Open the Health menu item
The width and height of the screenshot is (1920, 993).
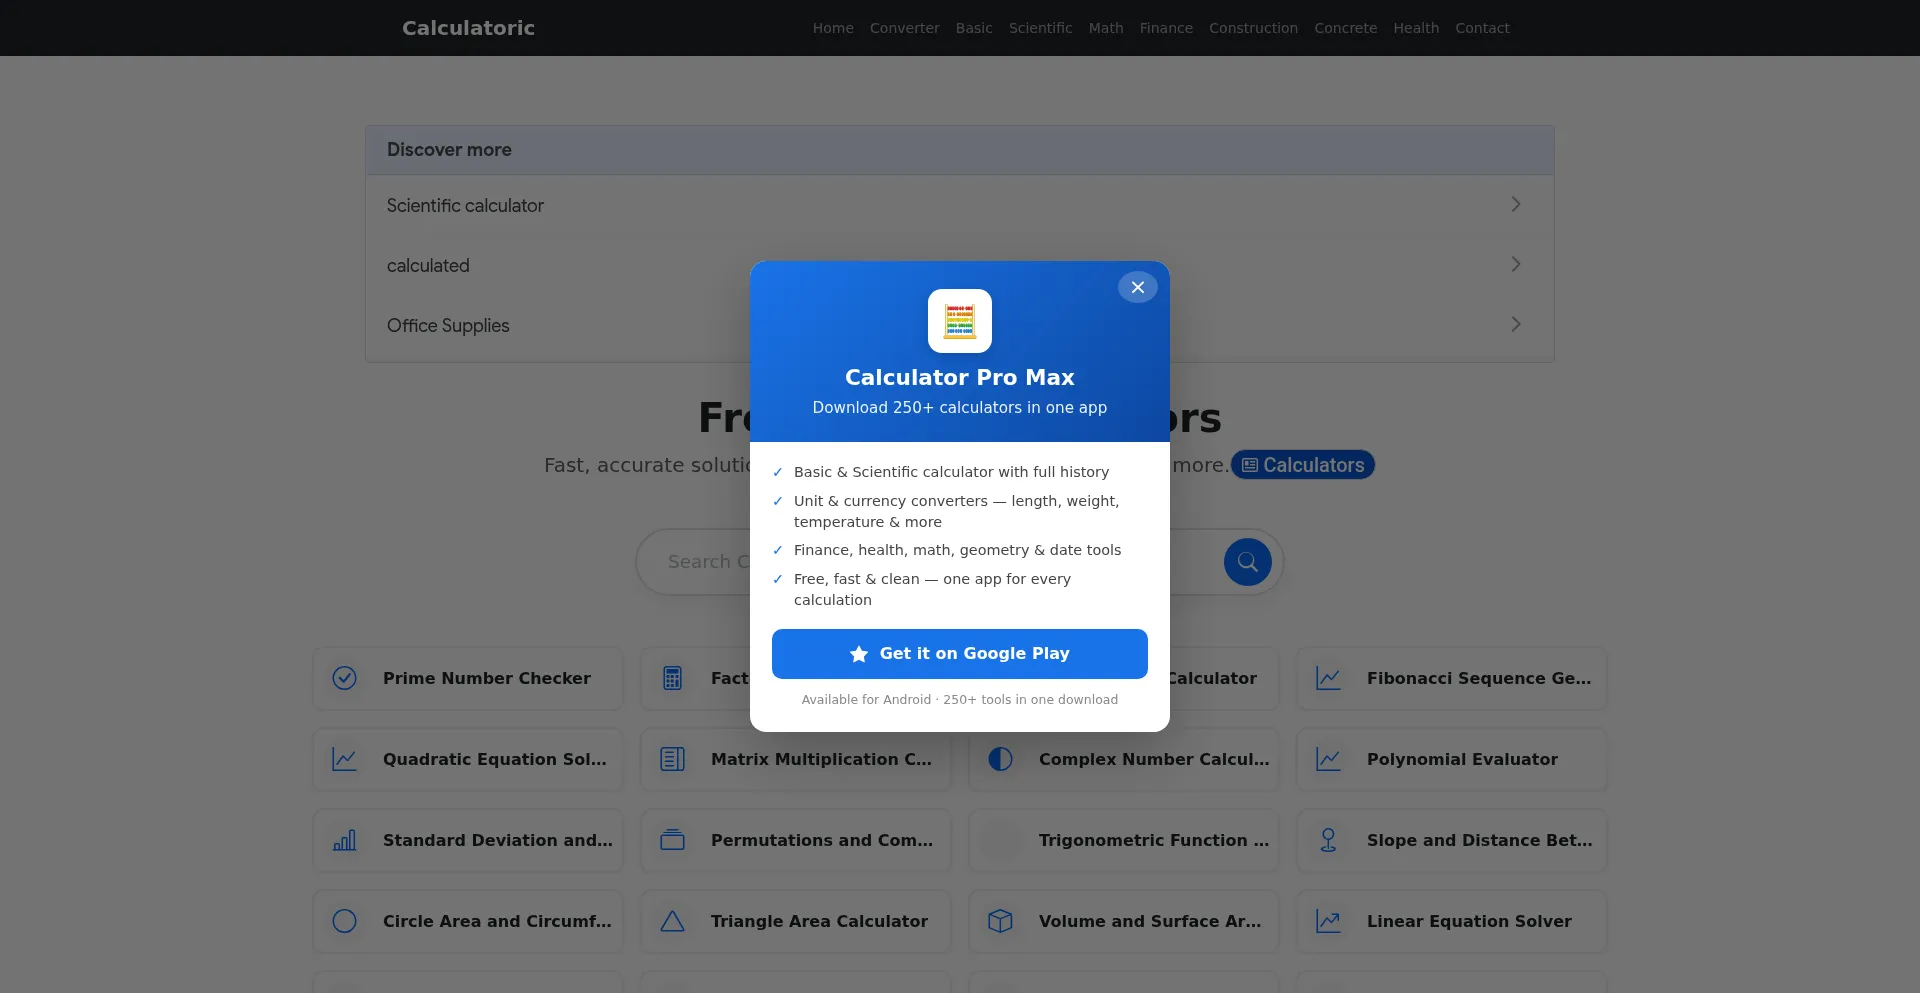[1416, 28]
